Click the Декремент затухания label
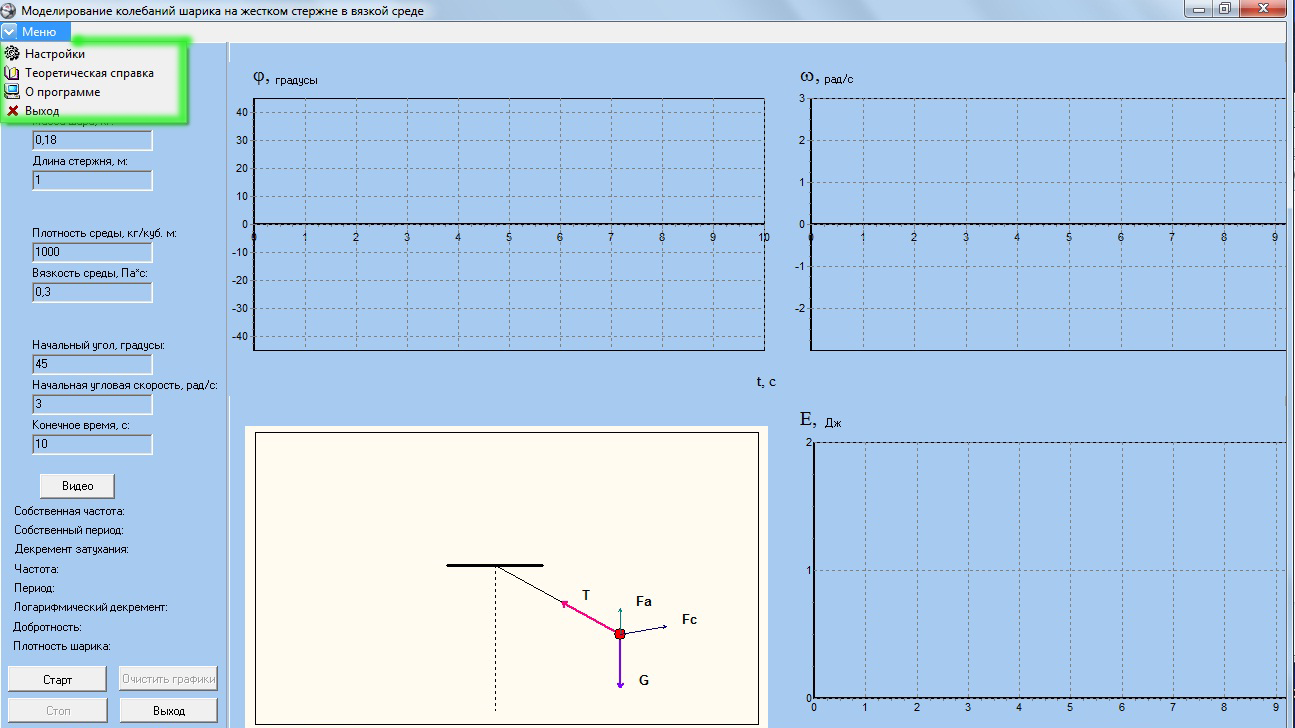The width and height of the screenshot is (1295, 728). pyautogui.click(x=72, y=549)
